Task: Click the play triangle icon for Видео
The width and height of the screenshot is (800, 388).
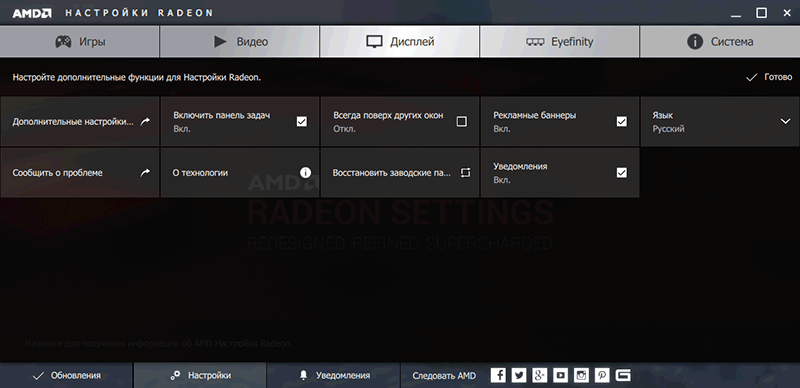Action: 220,42
